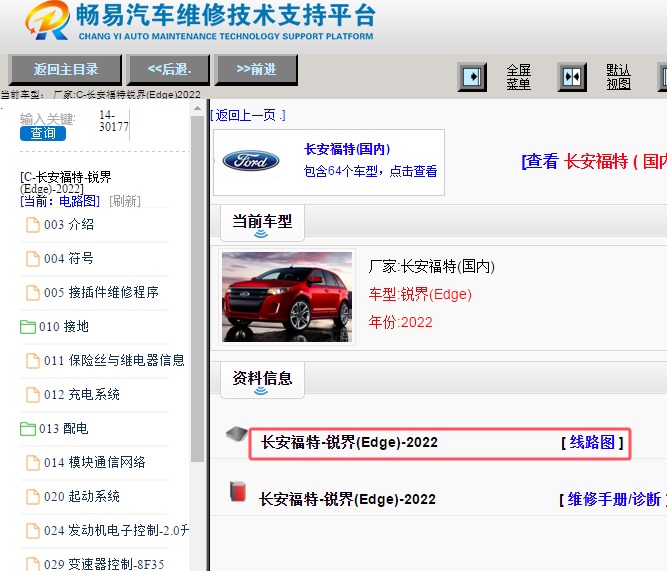
Task: Click the 畅易 platform logo icon
Action: point(47,20)
